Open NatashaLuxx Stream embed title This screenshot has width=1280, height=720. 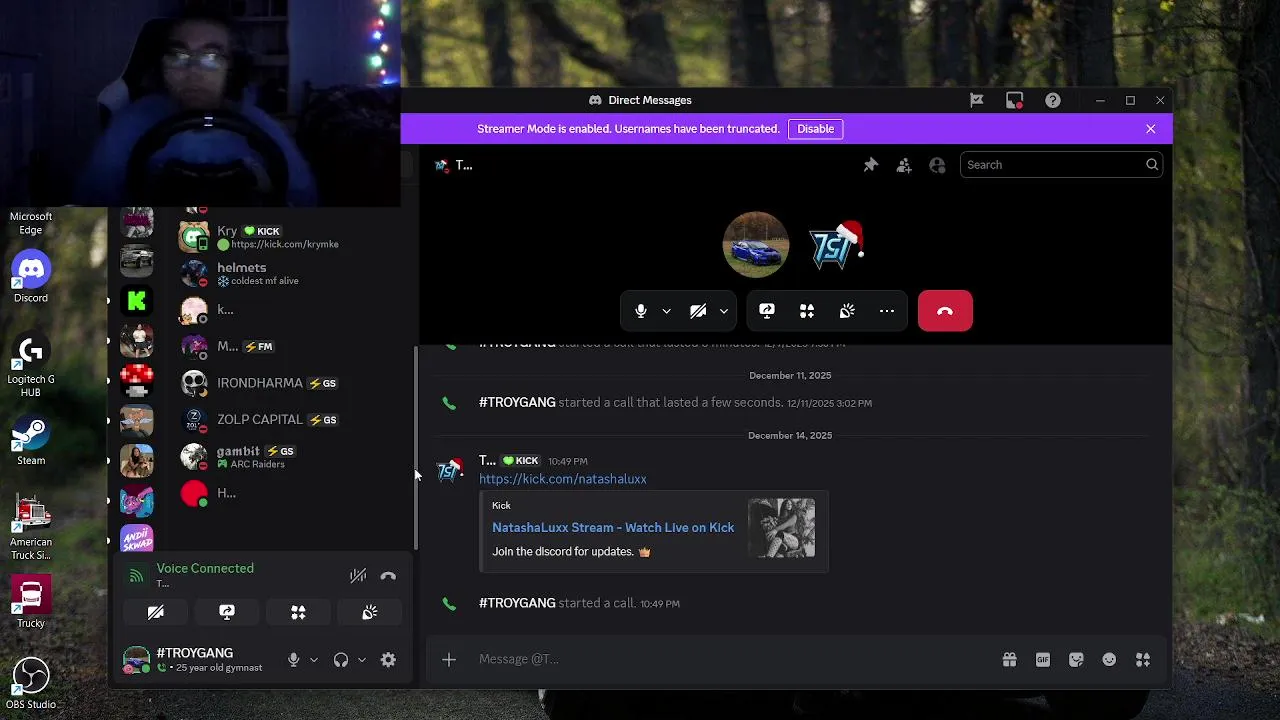613,527
